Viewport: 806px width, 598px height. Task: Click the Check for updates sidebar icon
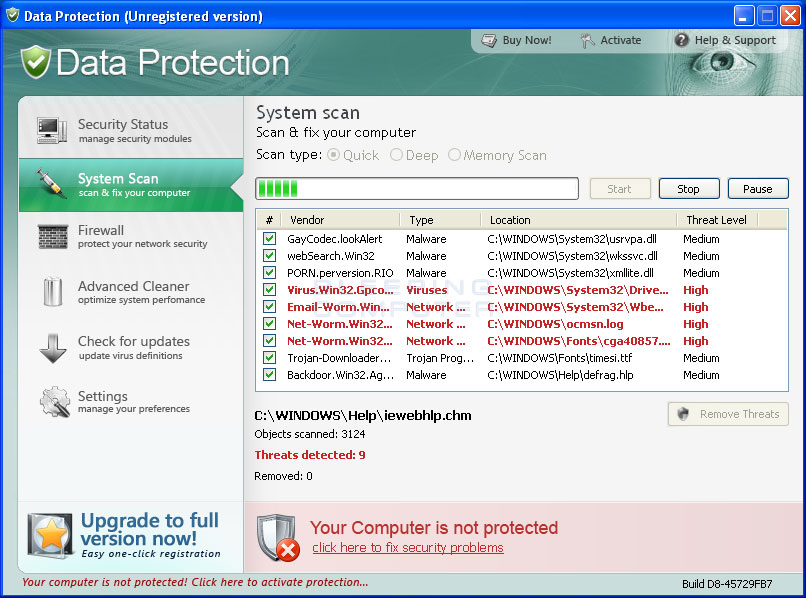51,348
